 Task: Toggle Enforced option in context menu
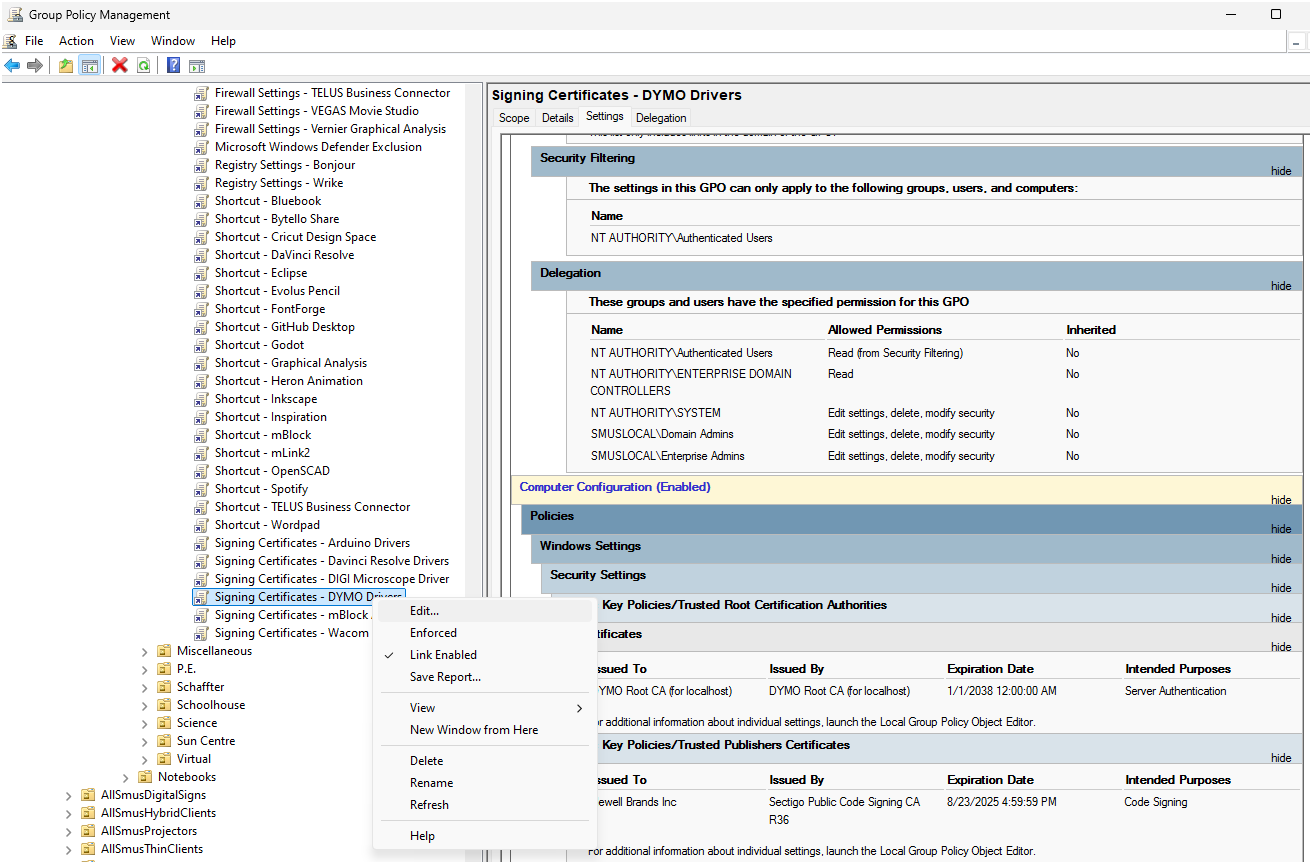point(433,633)
